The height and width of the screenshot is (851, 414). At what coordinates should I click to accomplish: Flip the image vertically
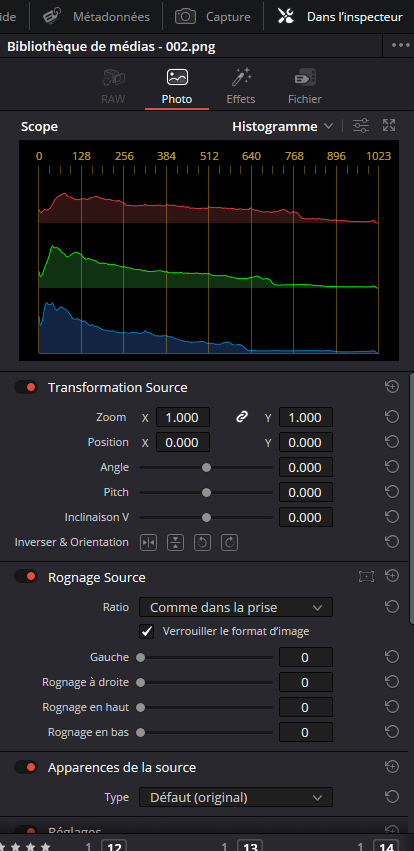(175, 542)
